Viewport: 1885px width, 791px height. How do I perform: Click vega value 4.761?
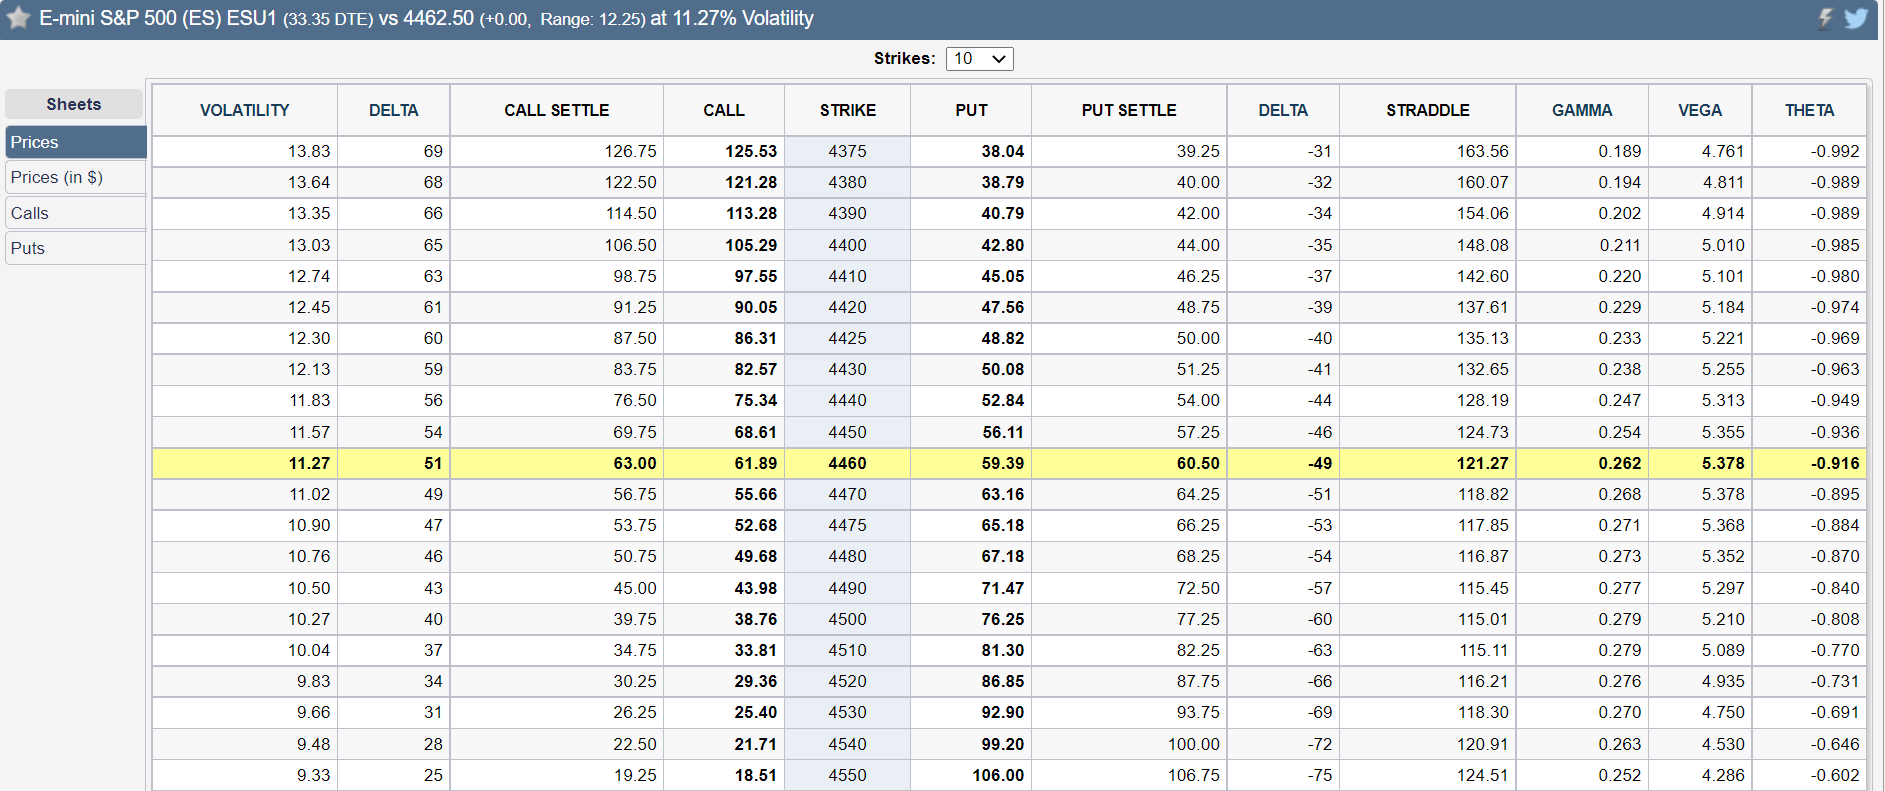[1723, 151]
